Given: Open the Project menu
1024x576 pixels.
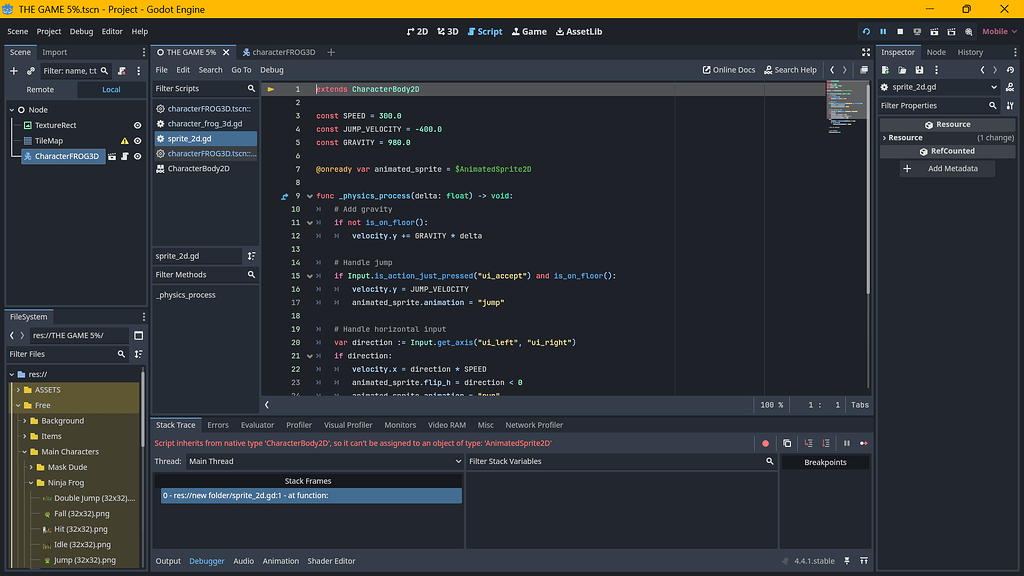Looking at the screenshot, I should 48,31.
